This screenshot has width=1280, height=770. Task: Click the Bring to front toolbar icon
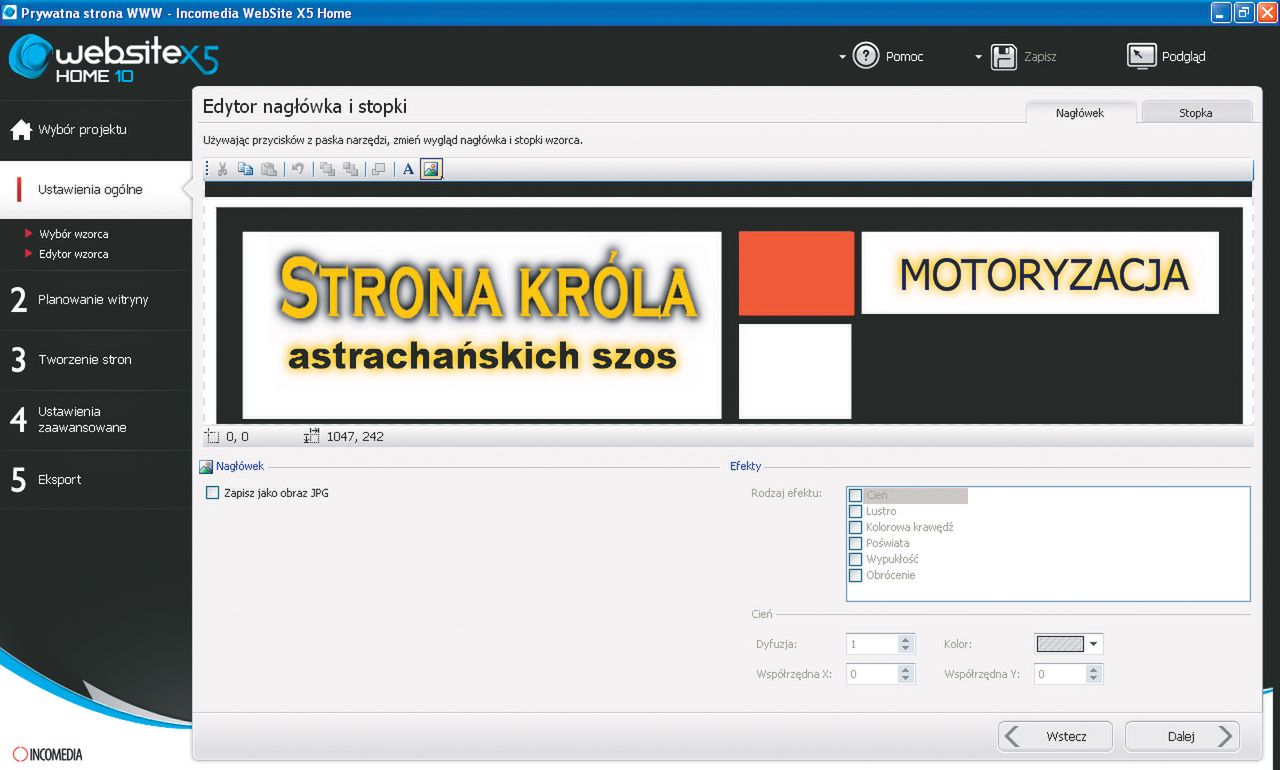(328, 169)
